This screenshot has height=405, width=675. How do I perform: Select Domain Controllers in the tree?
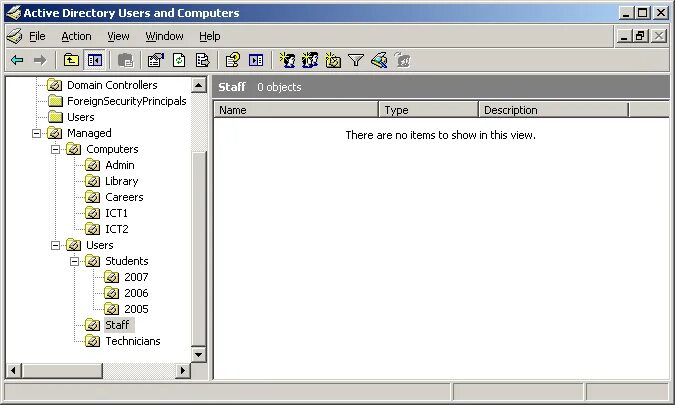click(x=112, y=85)
